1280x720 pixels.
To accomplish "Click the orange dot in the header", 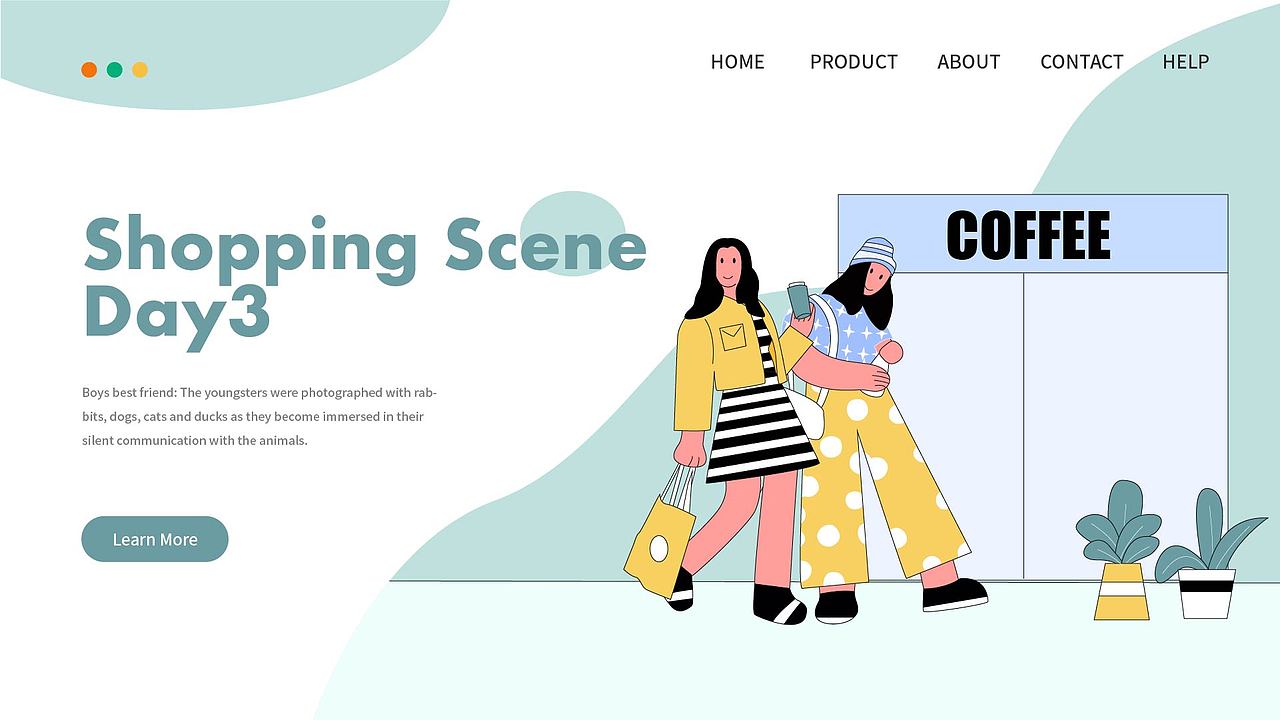I will pyautogui.click(x=89, y=70).
